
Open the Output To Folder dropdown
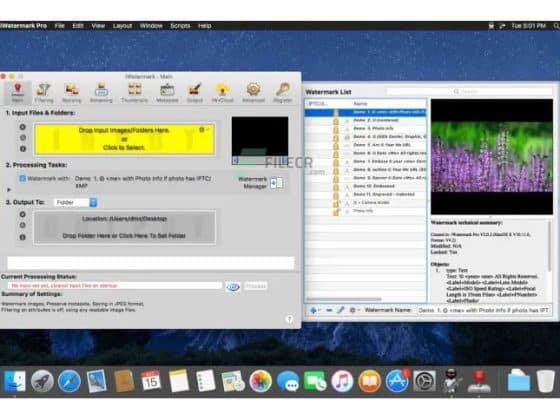click(76, 202)
